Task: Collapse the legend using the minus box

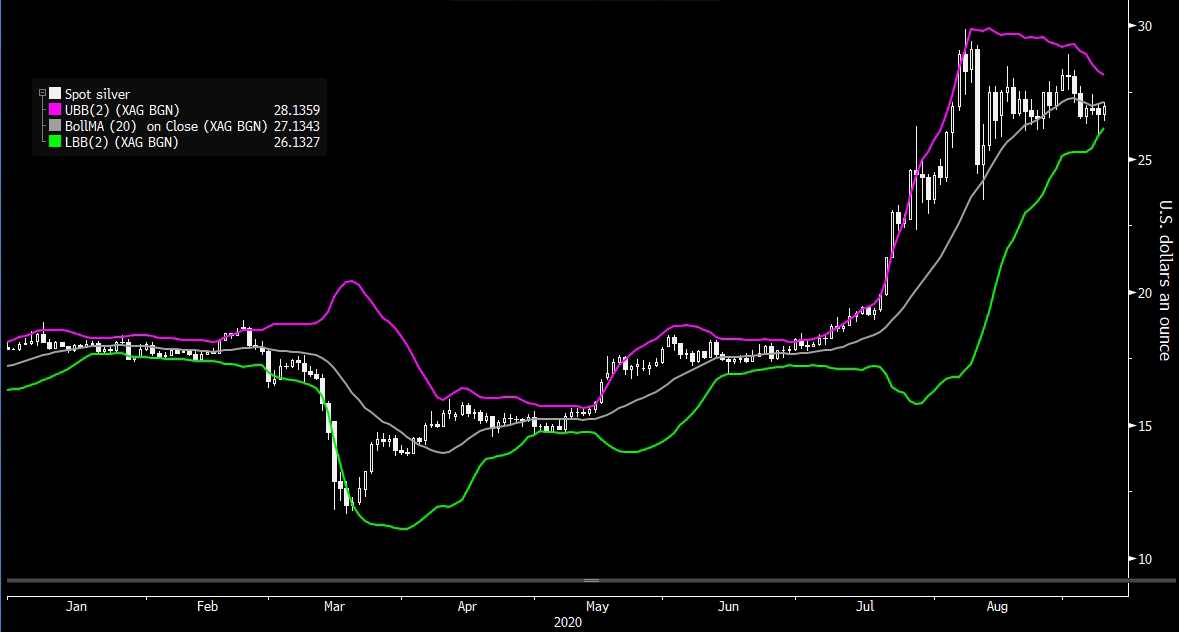Action: 42,93
